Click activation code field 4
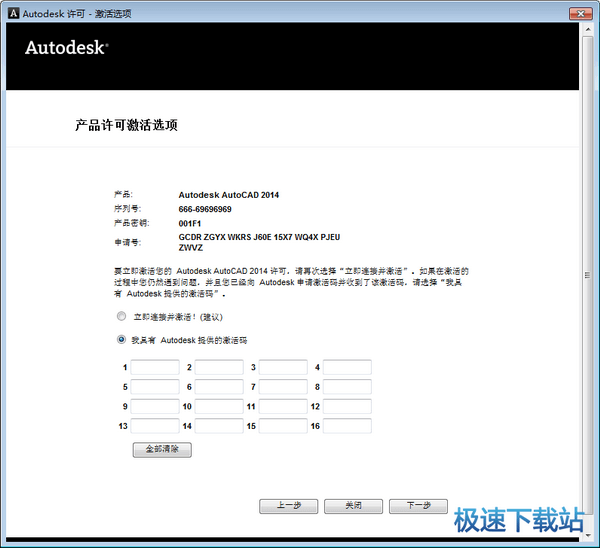 coord(347,367)
